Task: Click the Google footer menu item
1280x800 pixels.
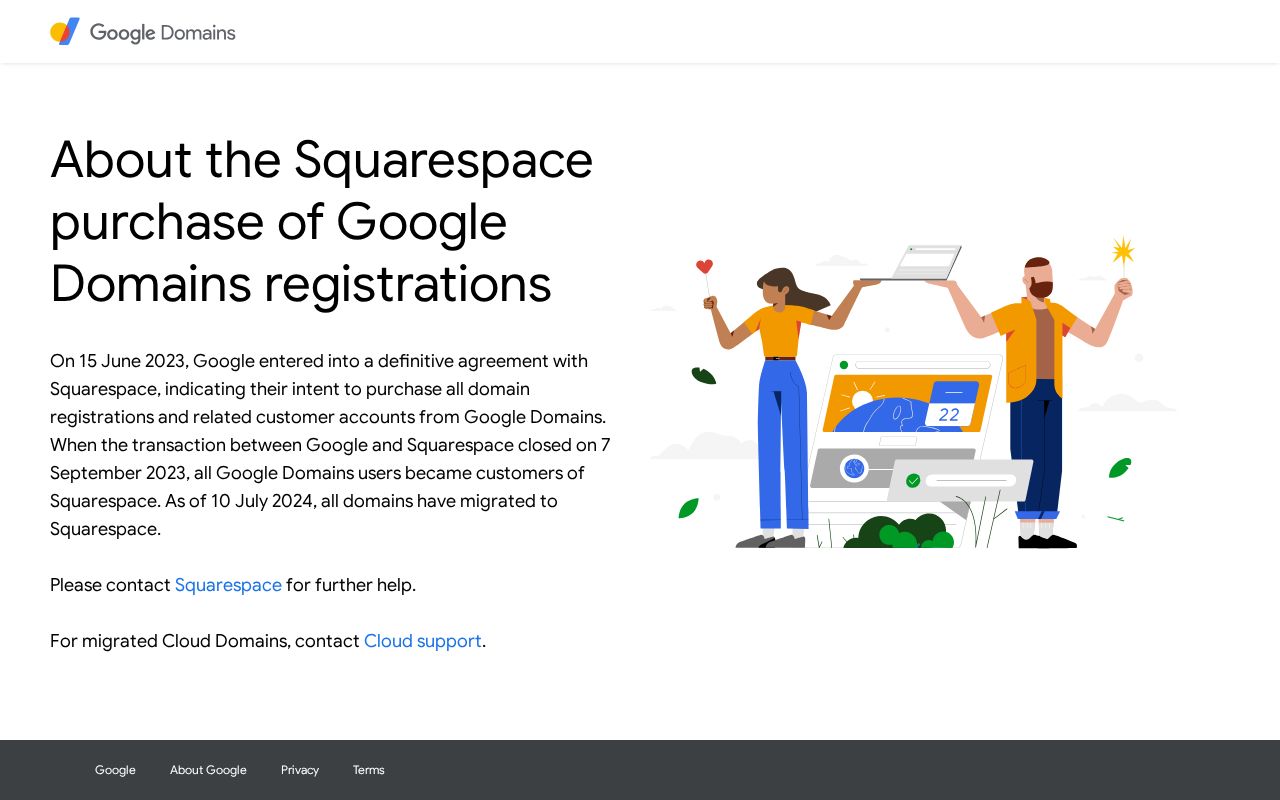Action: (115, 770)
